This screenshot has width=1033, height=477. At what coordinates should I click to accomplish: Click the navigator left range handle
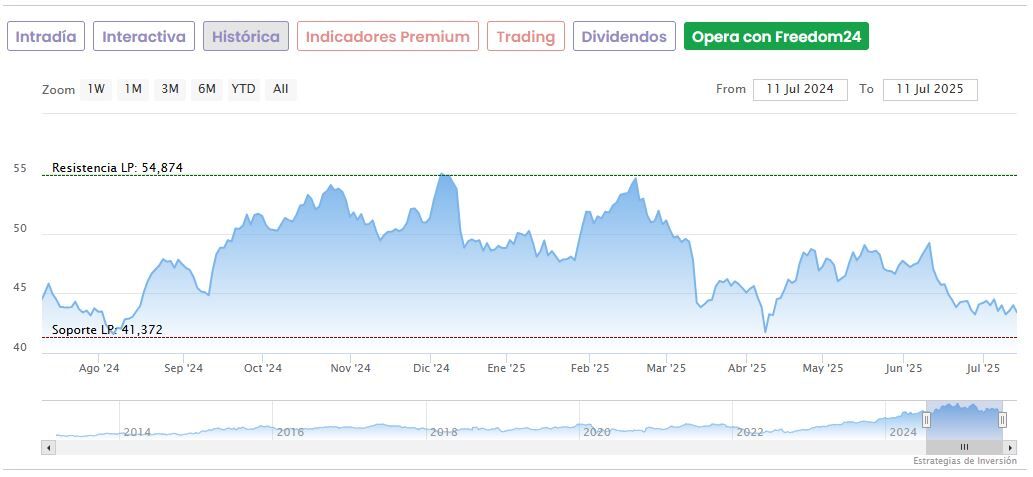point(926,420)
